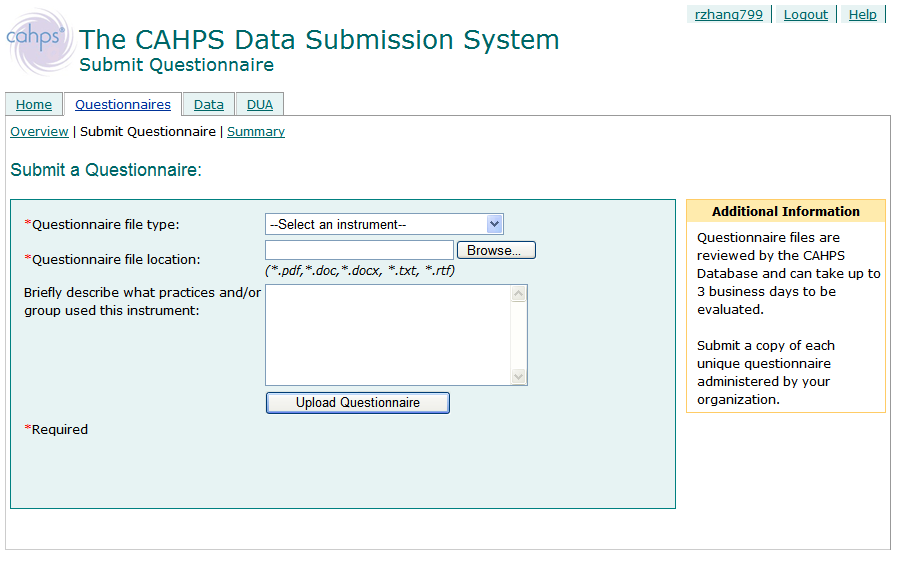
Task: Navigate to the Overview sub-page link
Action: click(39, 131)
